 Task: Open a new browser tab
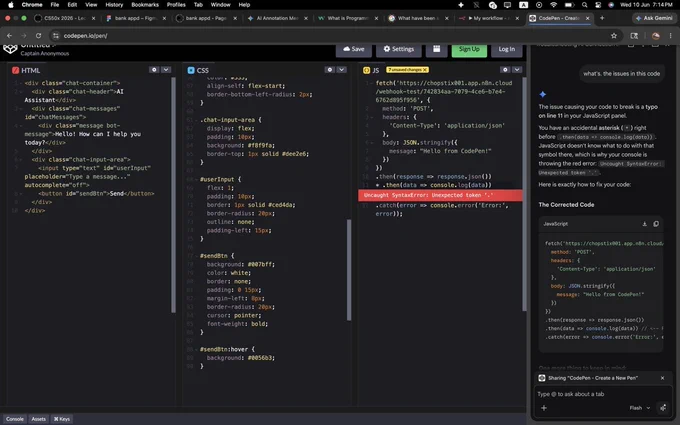tap(602, 18)
